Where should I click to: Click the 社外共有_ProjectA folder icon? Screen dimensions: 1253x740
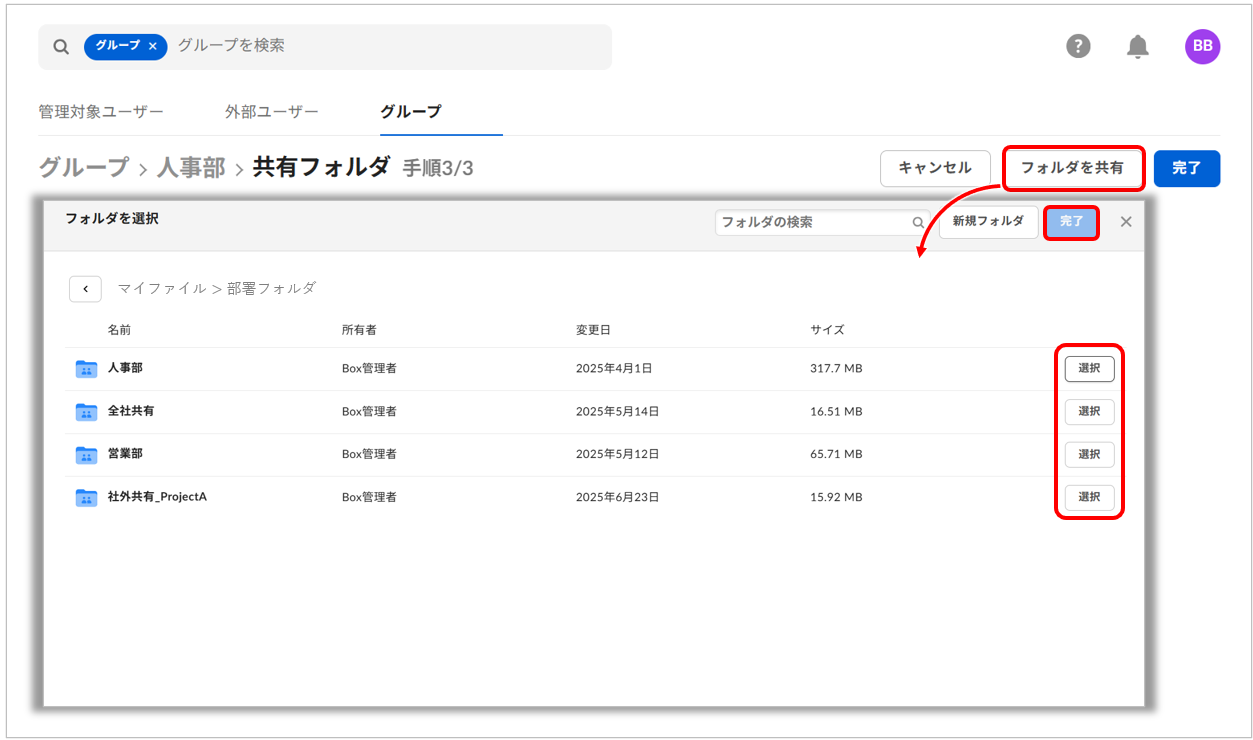click(86, 498)
